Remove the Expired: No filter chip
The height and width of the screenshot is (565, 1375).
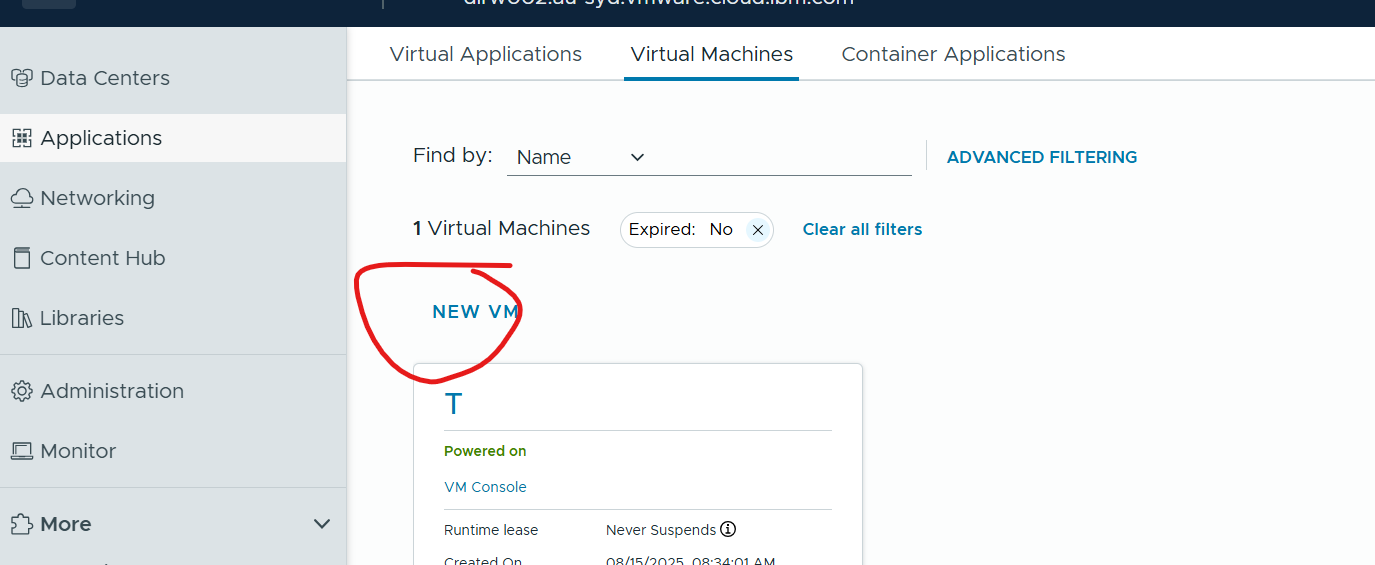pos(757,230)
